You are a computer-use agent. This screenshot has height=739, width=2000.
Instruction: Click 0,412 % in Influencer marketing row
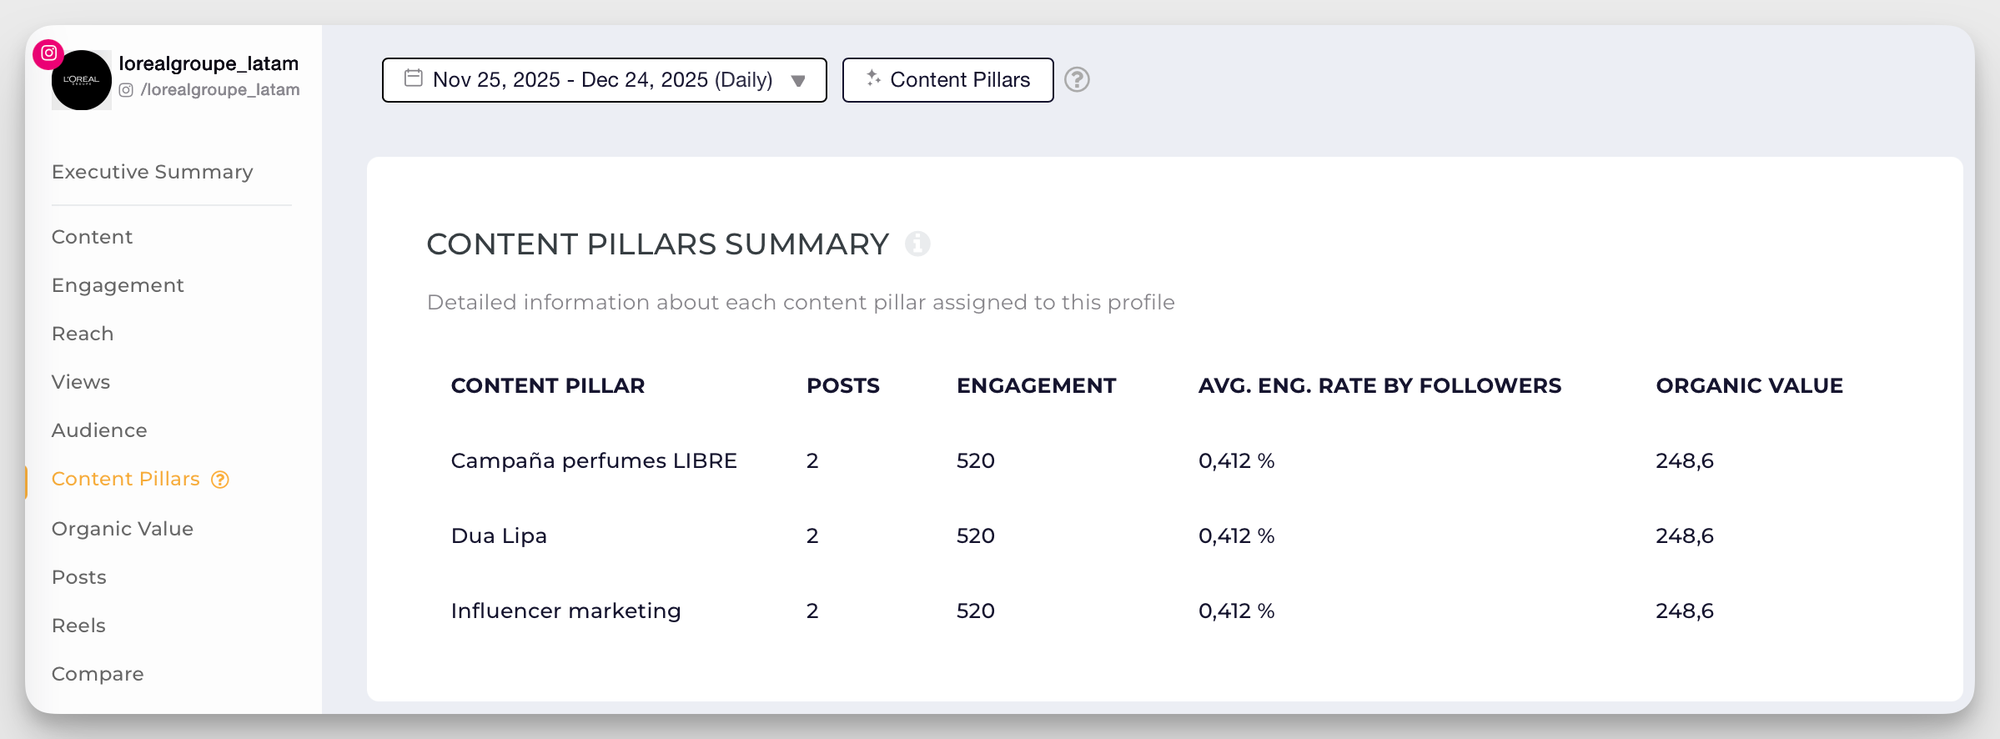click(x=1237, y=611)
